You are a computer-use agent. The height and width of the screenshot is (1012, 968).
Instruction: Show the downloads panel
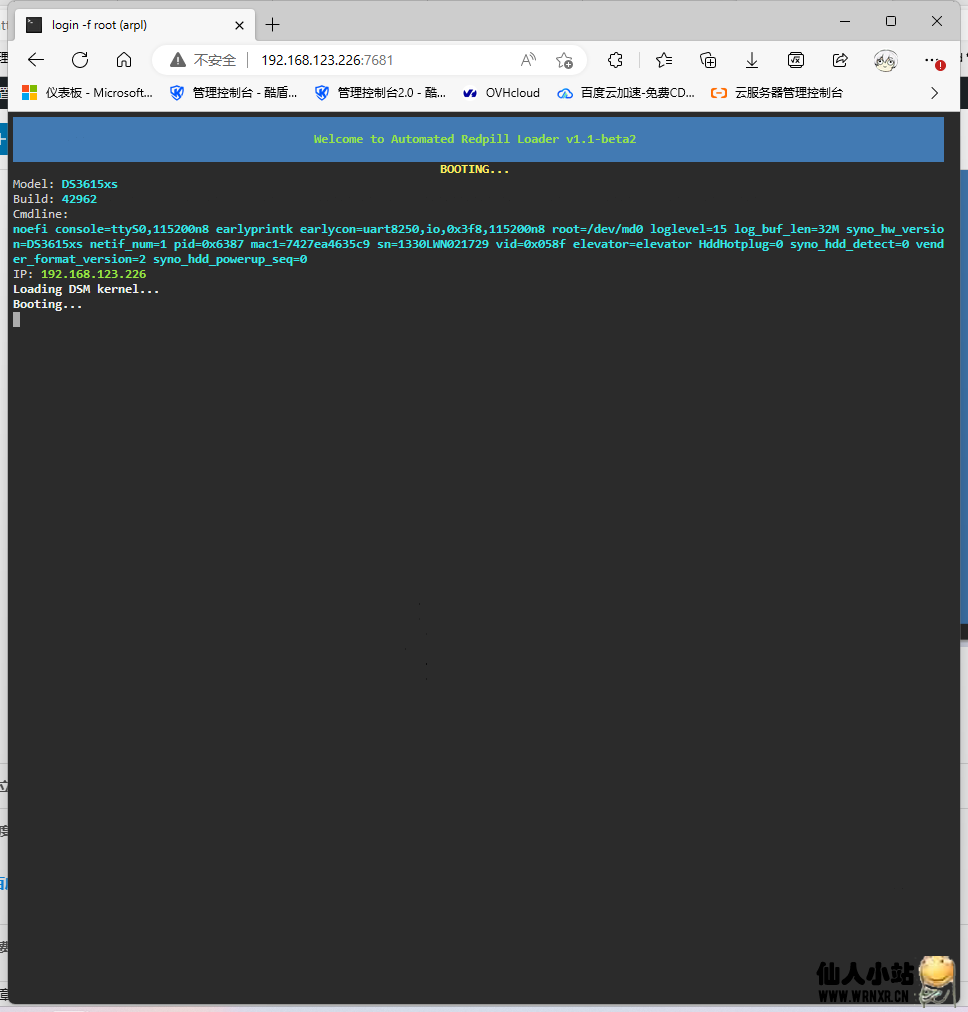coord(752,60)
